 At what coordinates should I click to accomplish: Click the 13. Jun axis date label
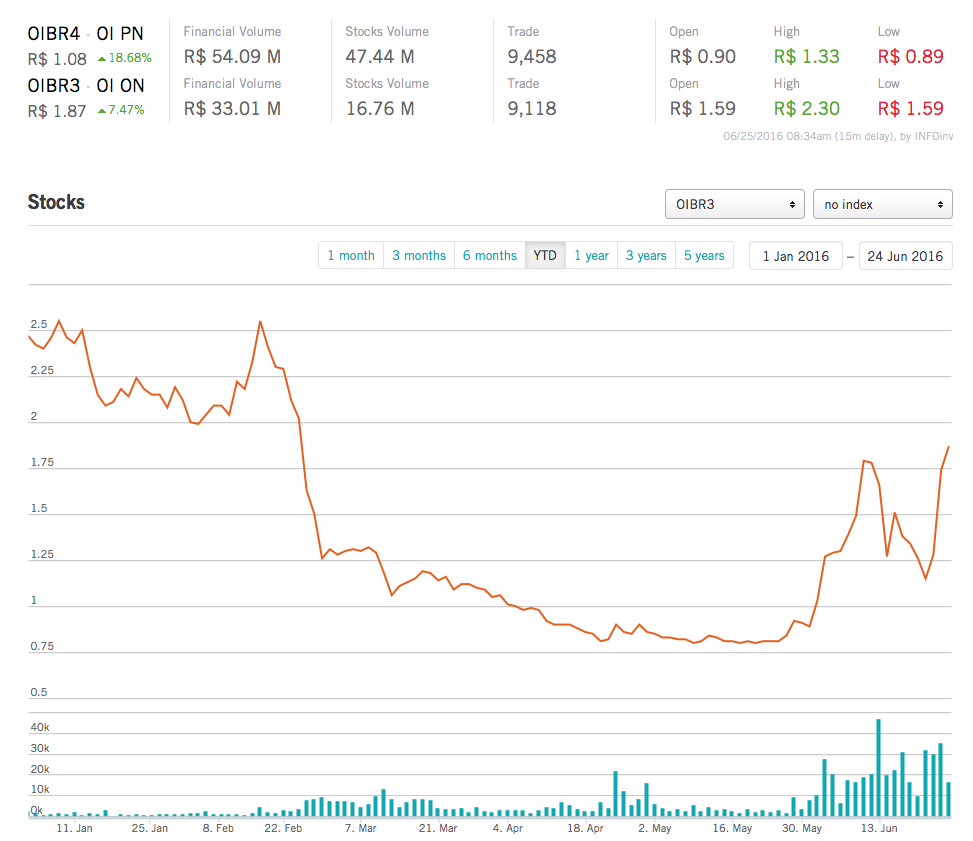click(x=880, y=829)
